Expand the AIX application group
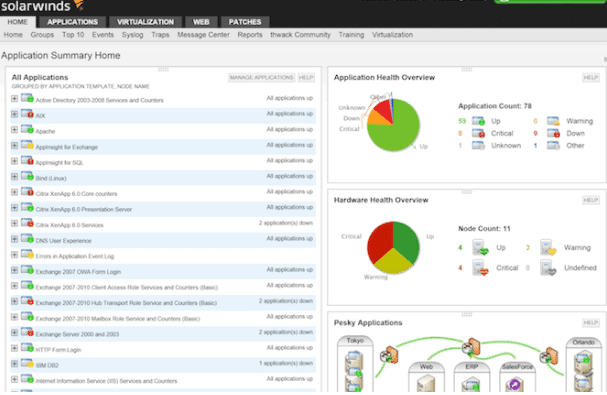 click(14, 114)
